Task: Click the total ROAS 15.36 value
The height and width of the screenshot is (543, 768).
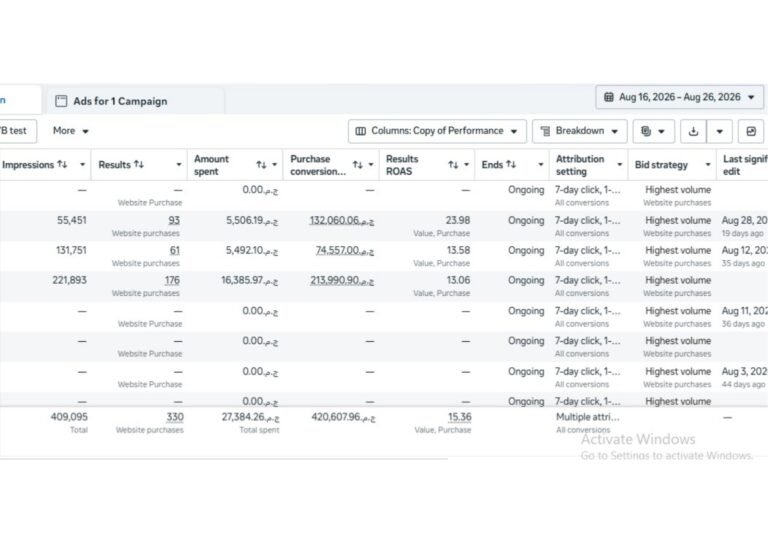Action: (x=459, y=417)
